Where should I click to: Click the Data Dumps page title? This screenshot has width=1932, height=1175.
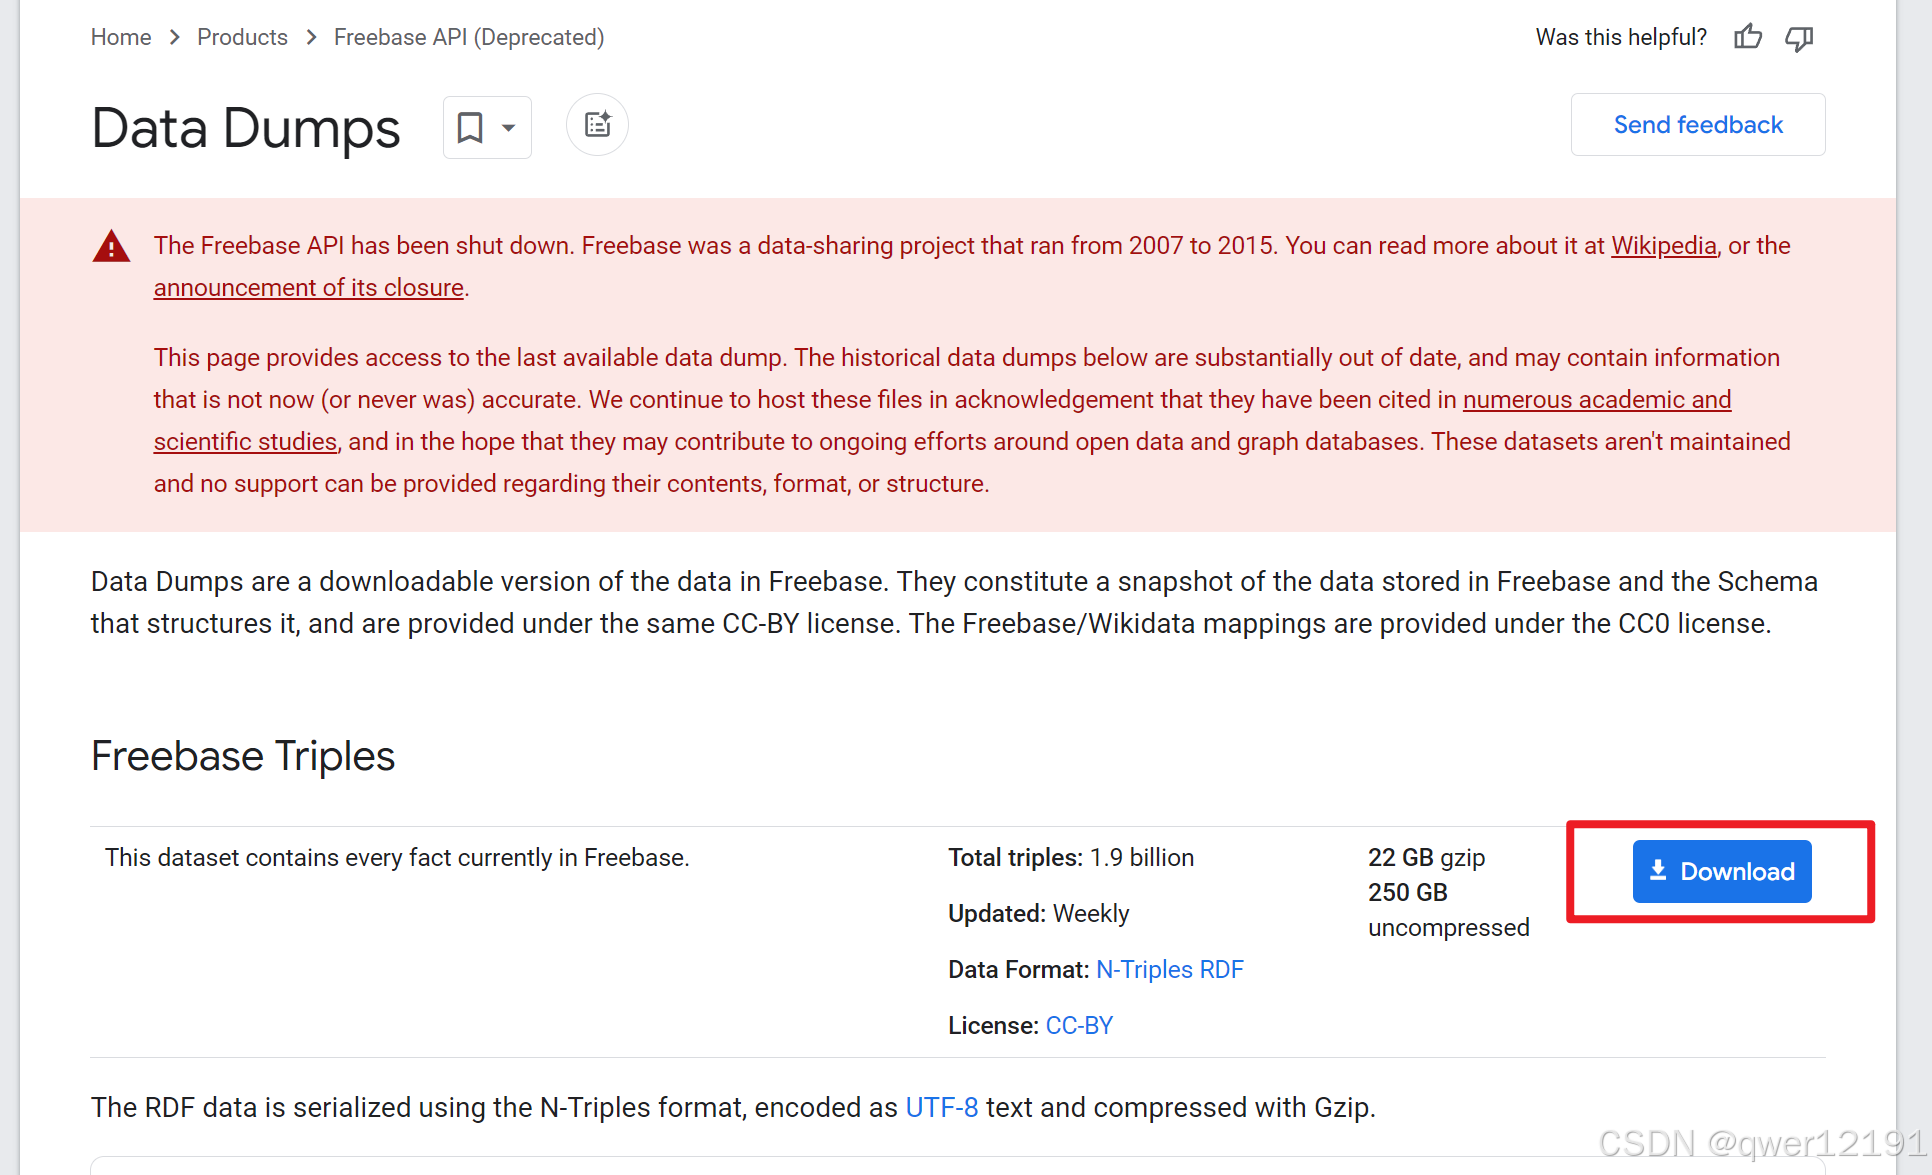point(246,128)
